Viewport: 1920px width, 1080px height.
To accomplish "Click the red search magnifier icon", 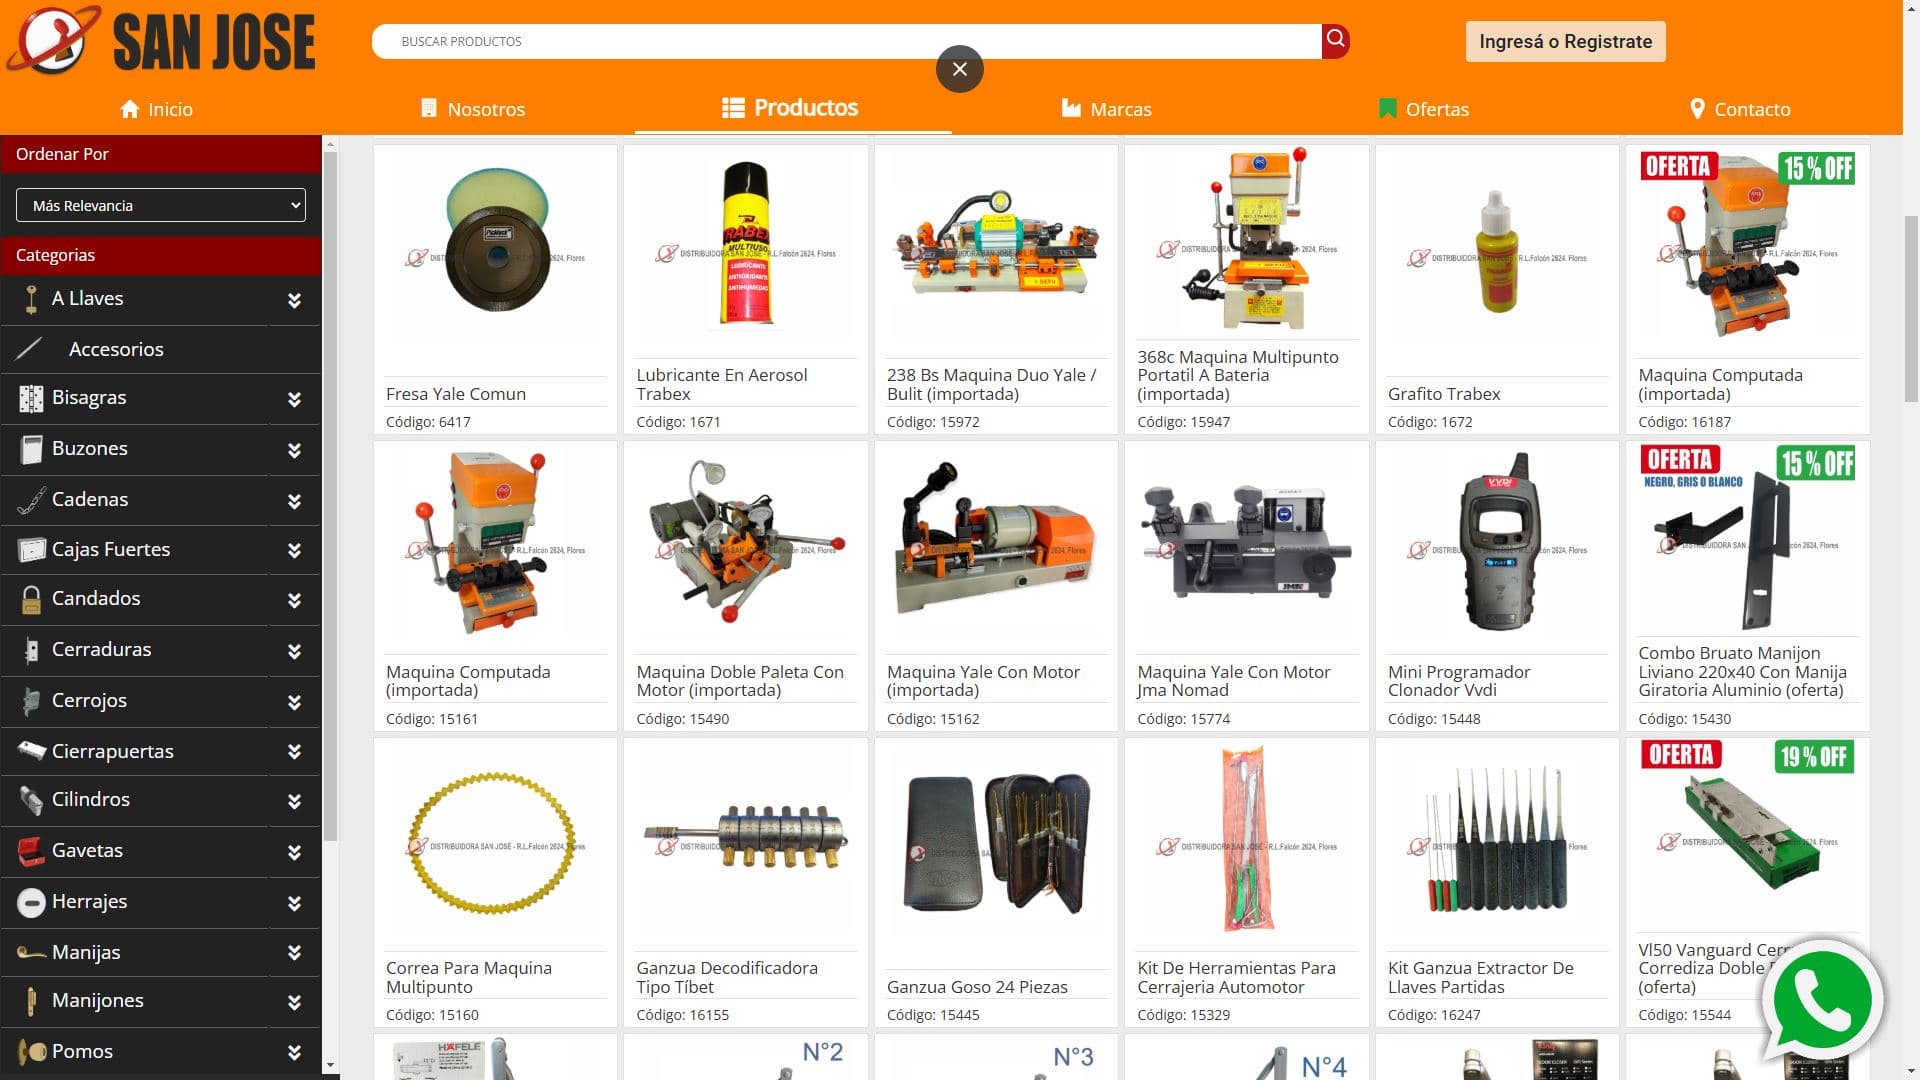I will [1335, 41].
